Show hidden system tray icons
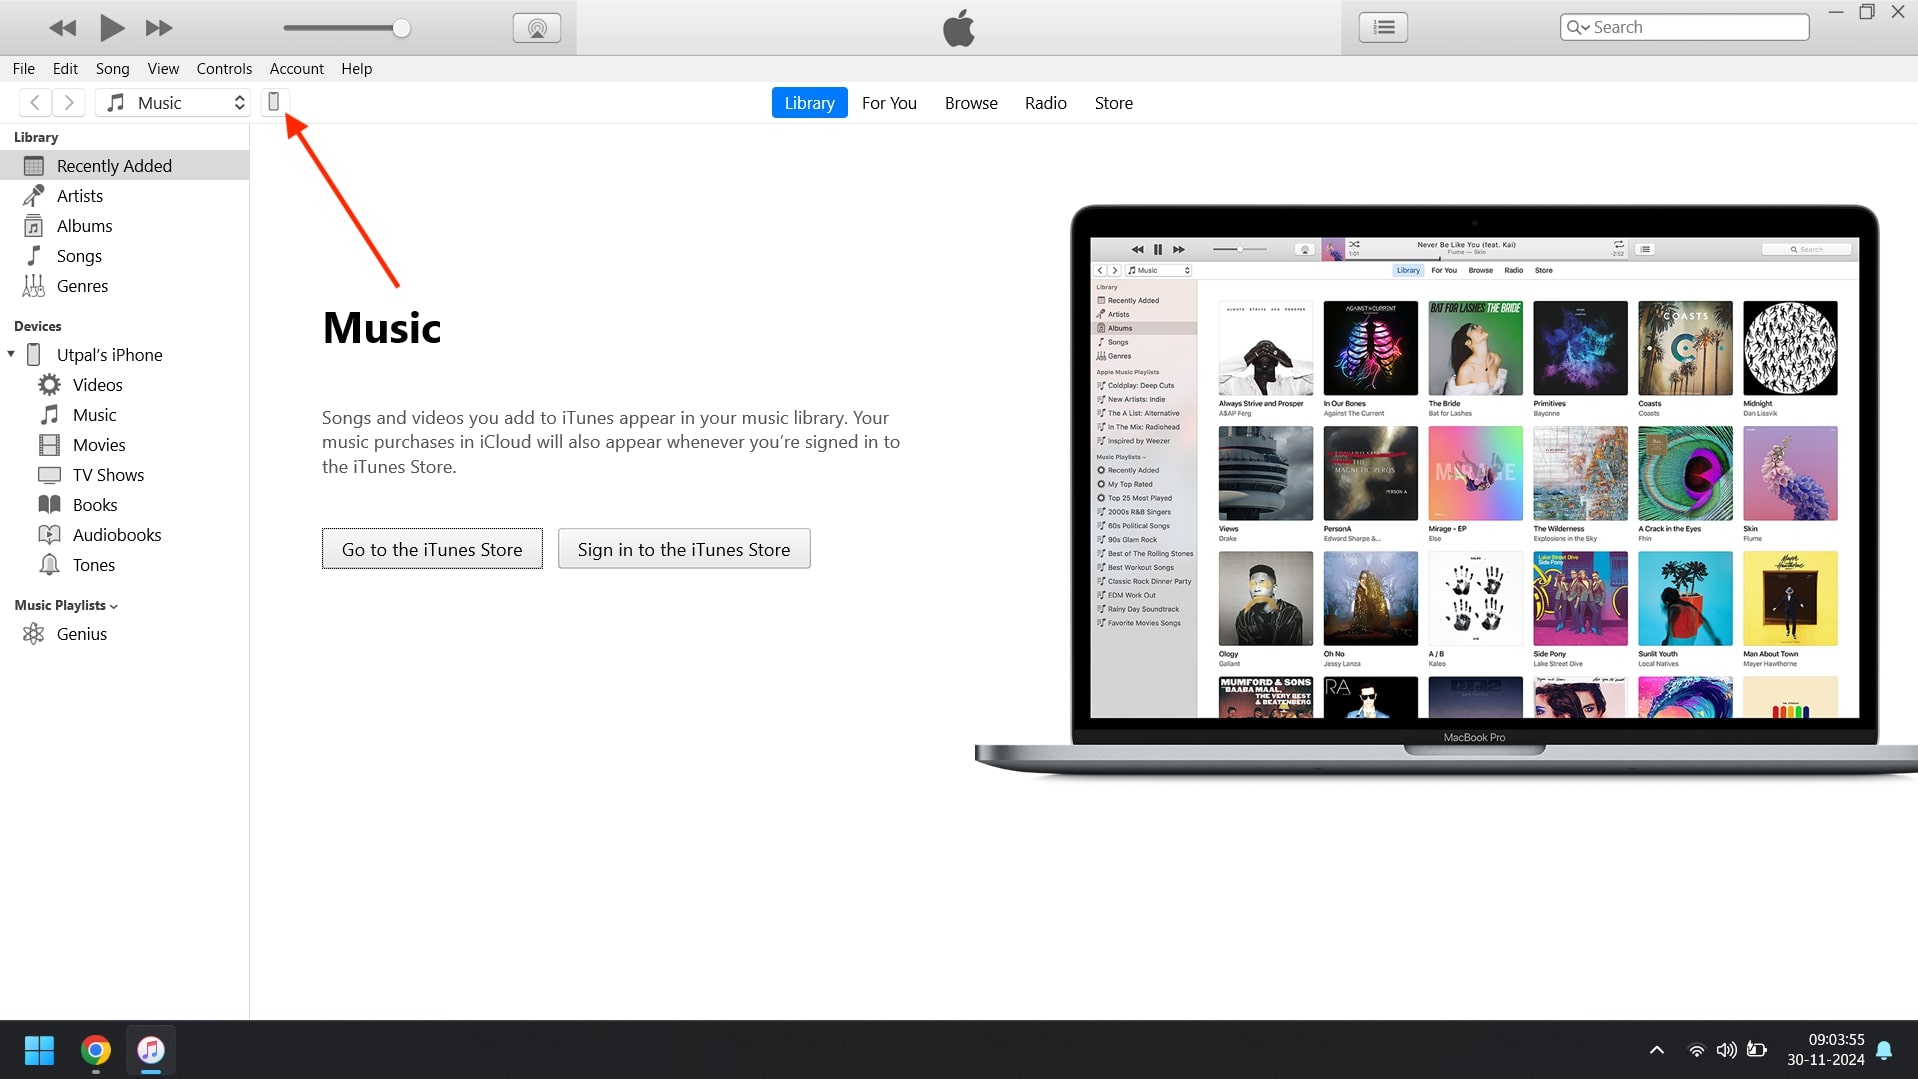Image resolution: width=1918 pixels, height=1079 pixels. (1657, 1050)
